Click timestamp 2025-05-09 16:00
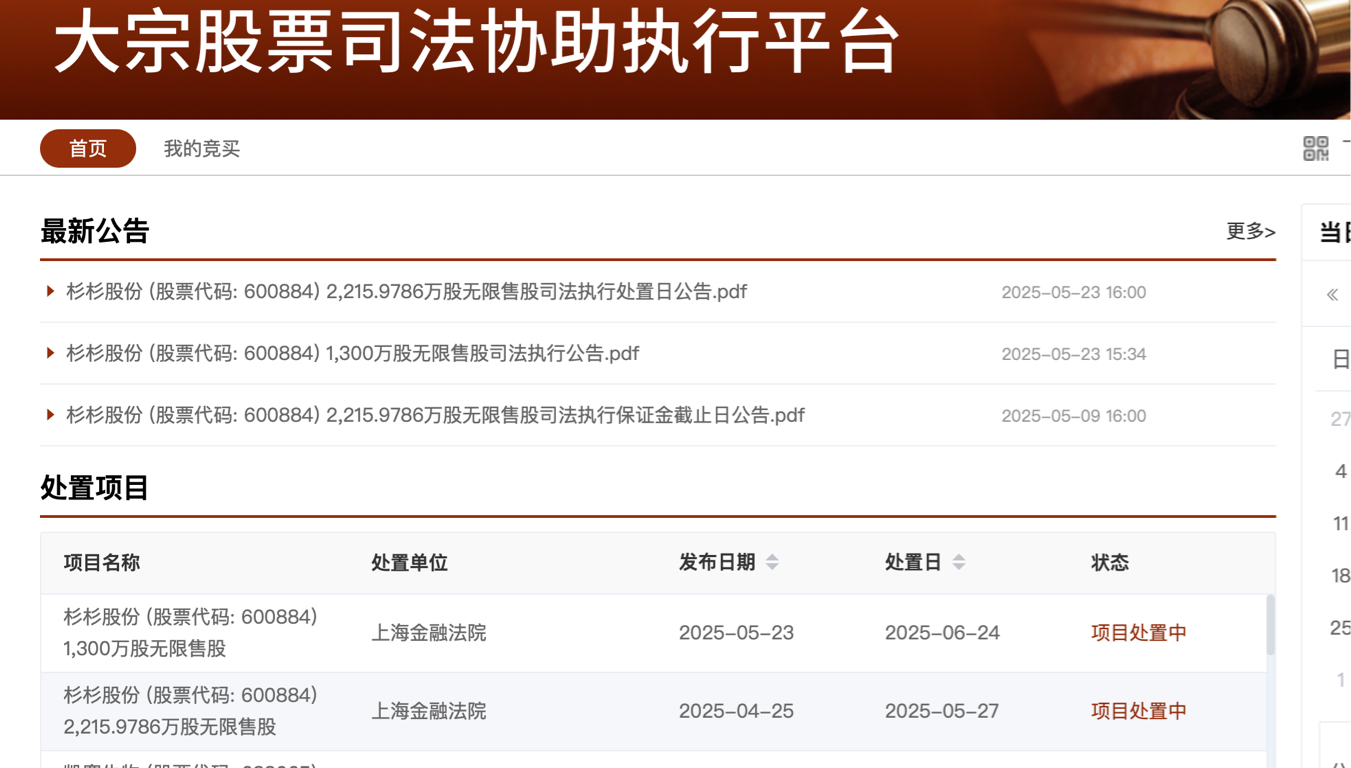The image size is (1351, 768). pos(1074,416)
